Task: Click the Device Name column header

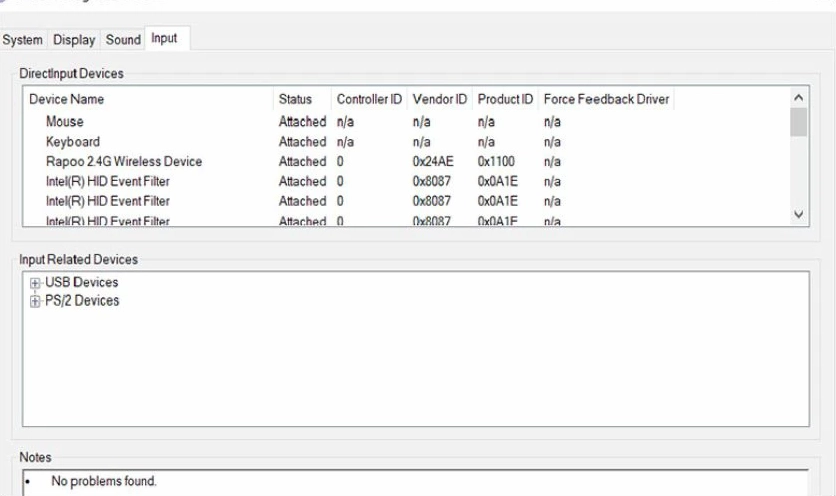Action: coord(66,100)
